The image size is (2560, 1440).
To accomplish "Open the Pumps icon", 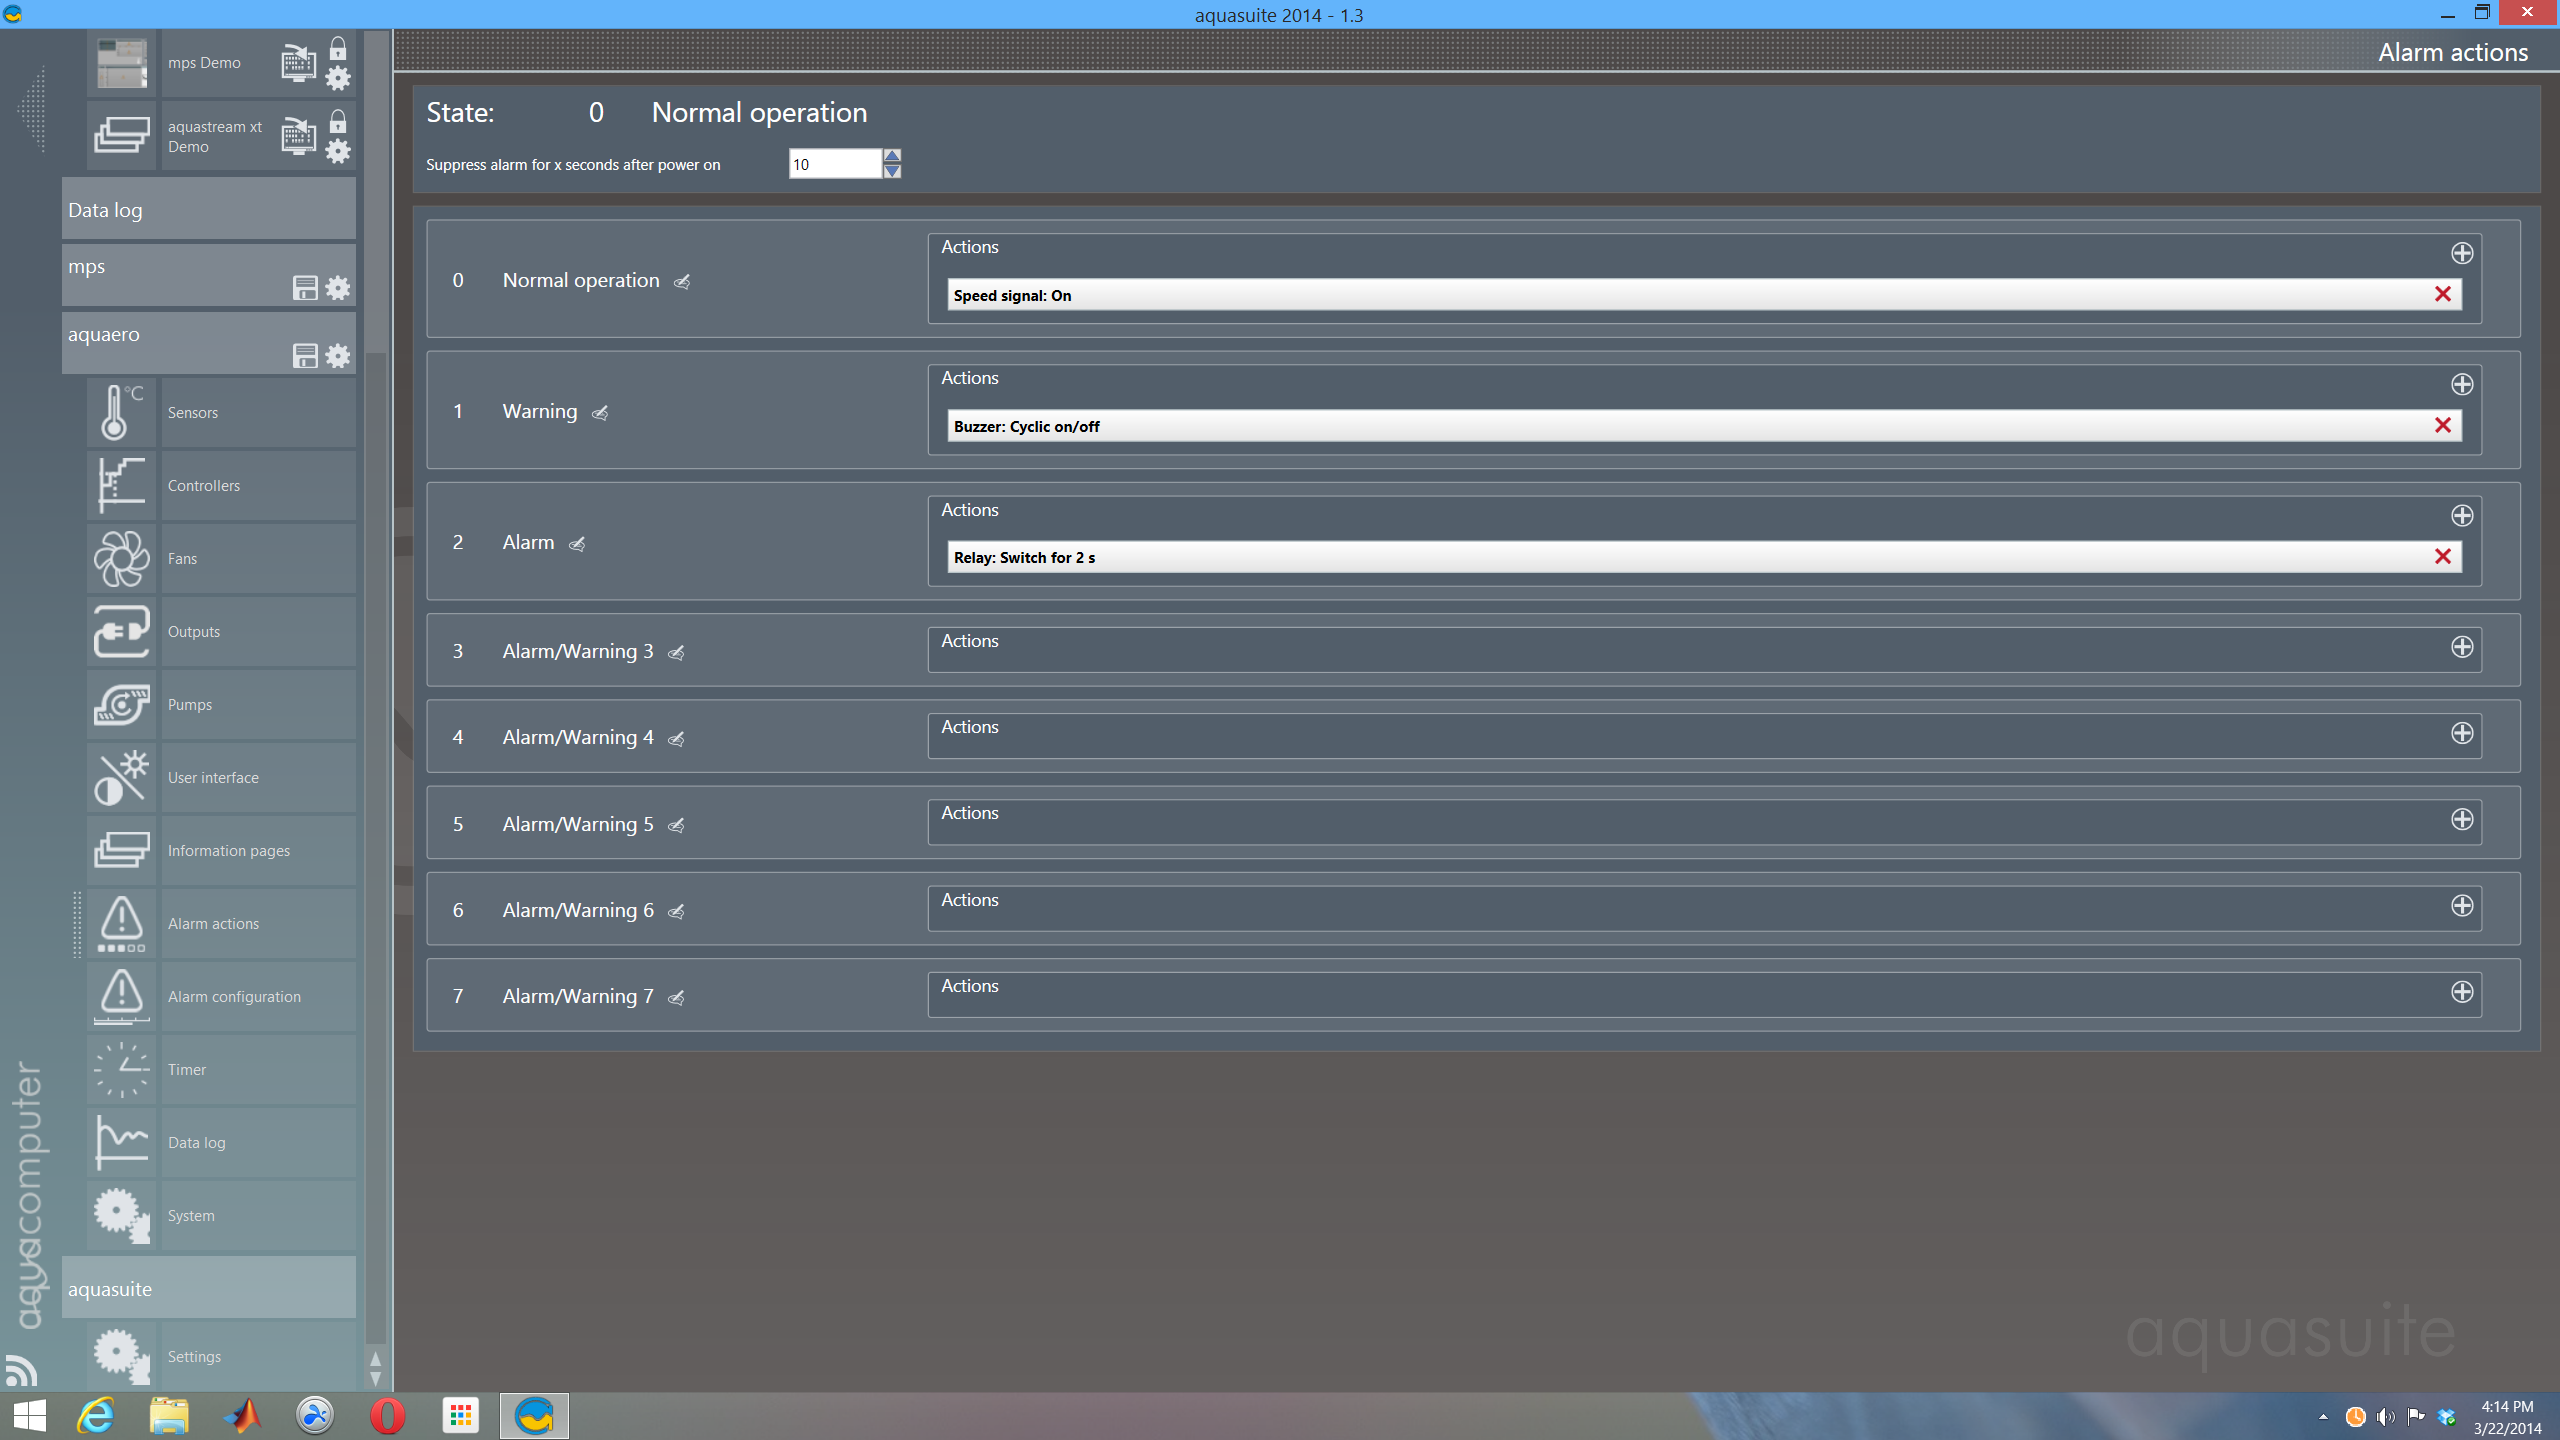I will pyautogui.click(x=121, y=704).
